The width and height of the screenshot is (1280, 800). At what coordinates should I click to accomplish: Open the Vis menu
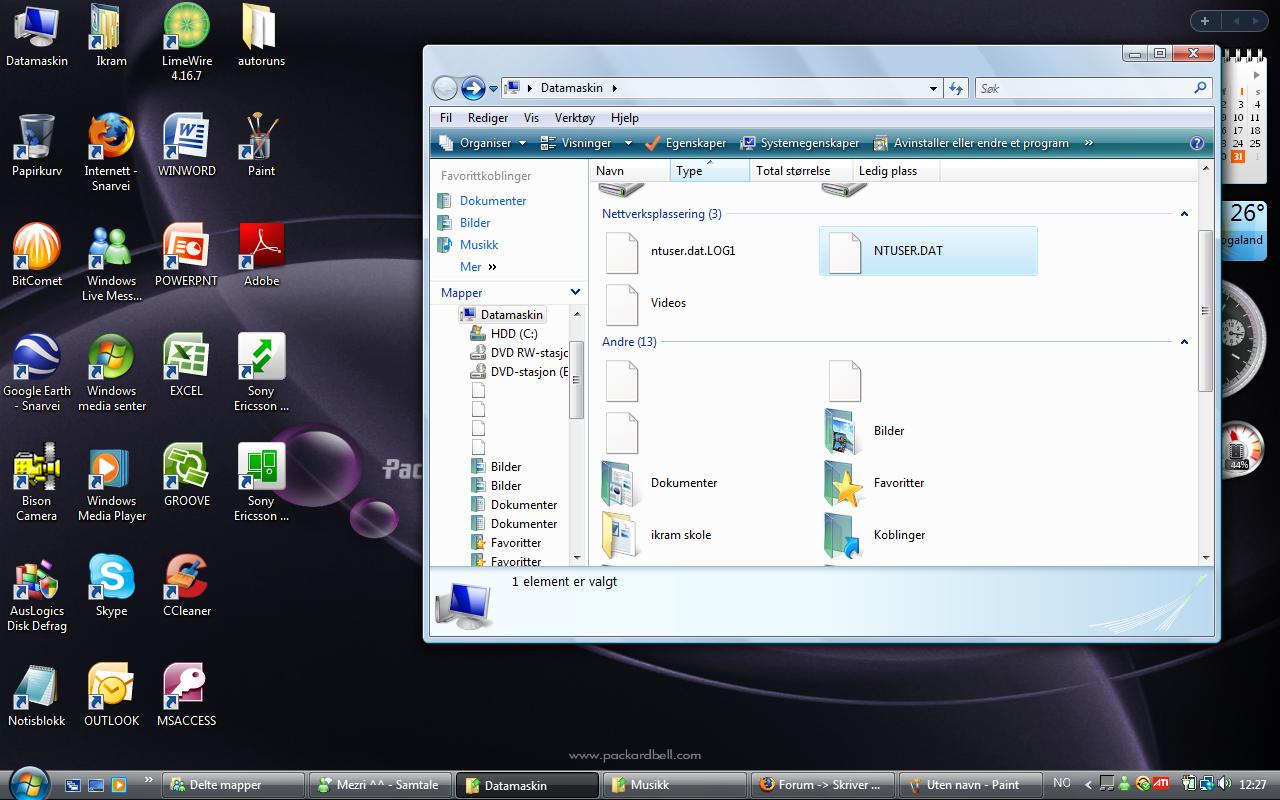(x=531, y=117)
